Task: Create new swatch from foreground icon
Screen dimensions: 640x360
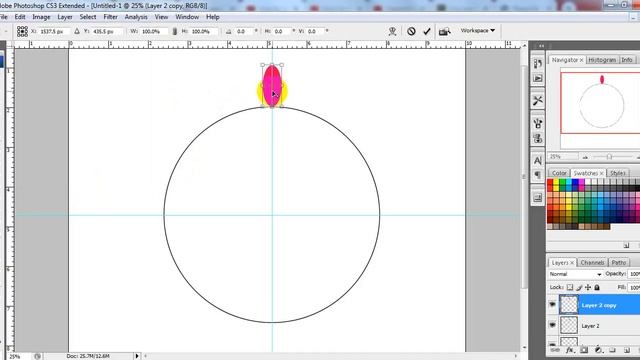Action: pyautogui.click(x=626, y=245)
